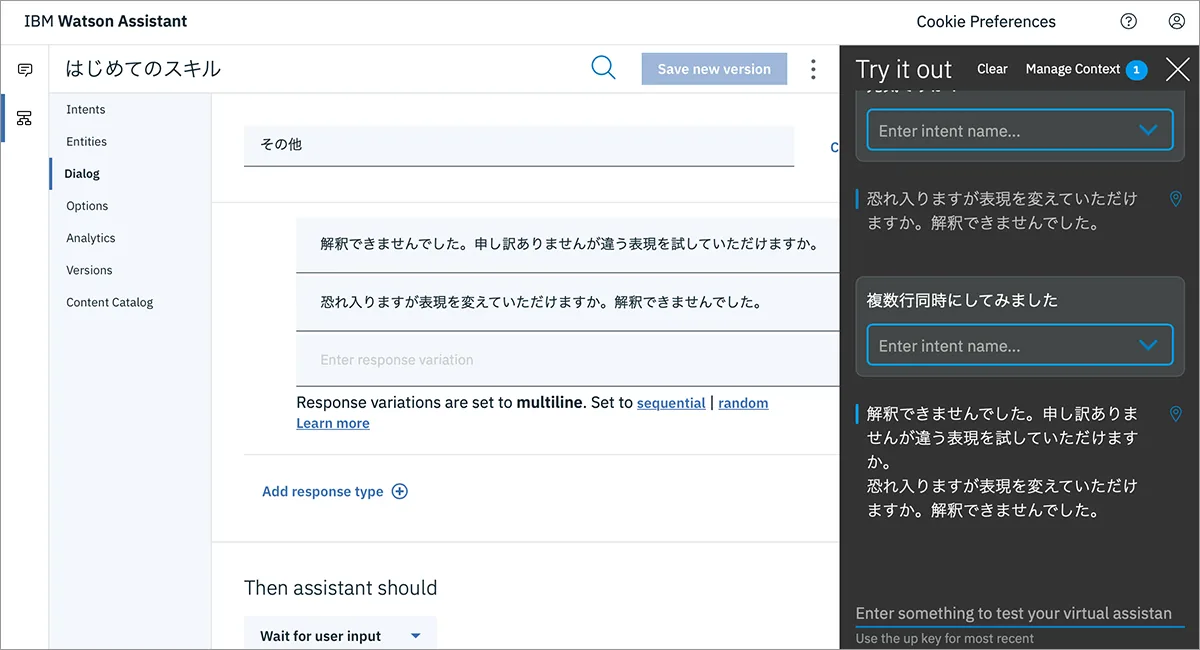Set response variations to random
Screen dimensions: 1200x650
point(743,403)
